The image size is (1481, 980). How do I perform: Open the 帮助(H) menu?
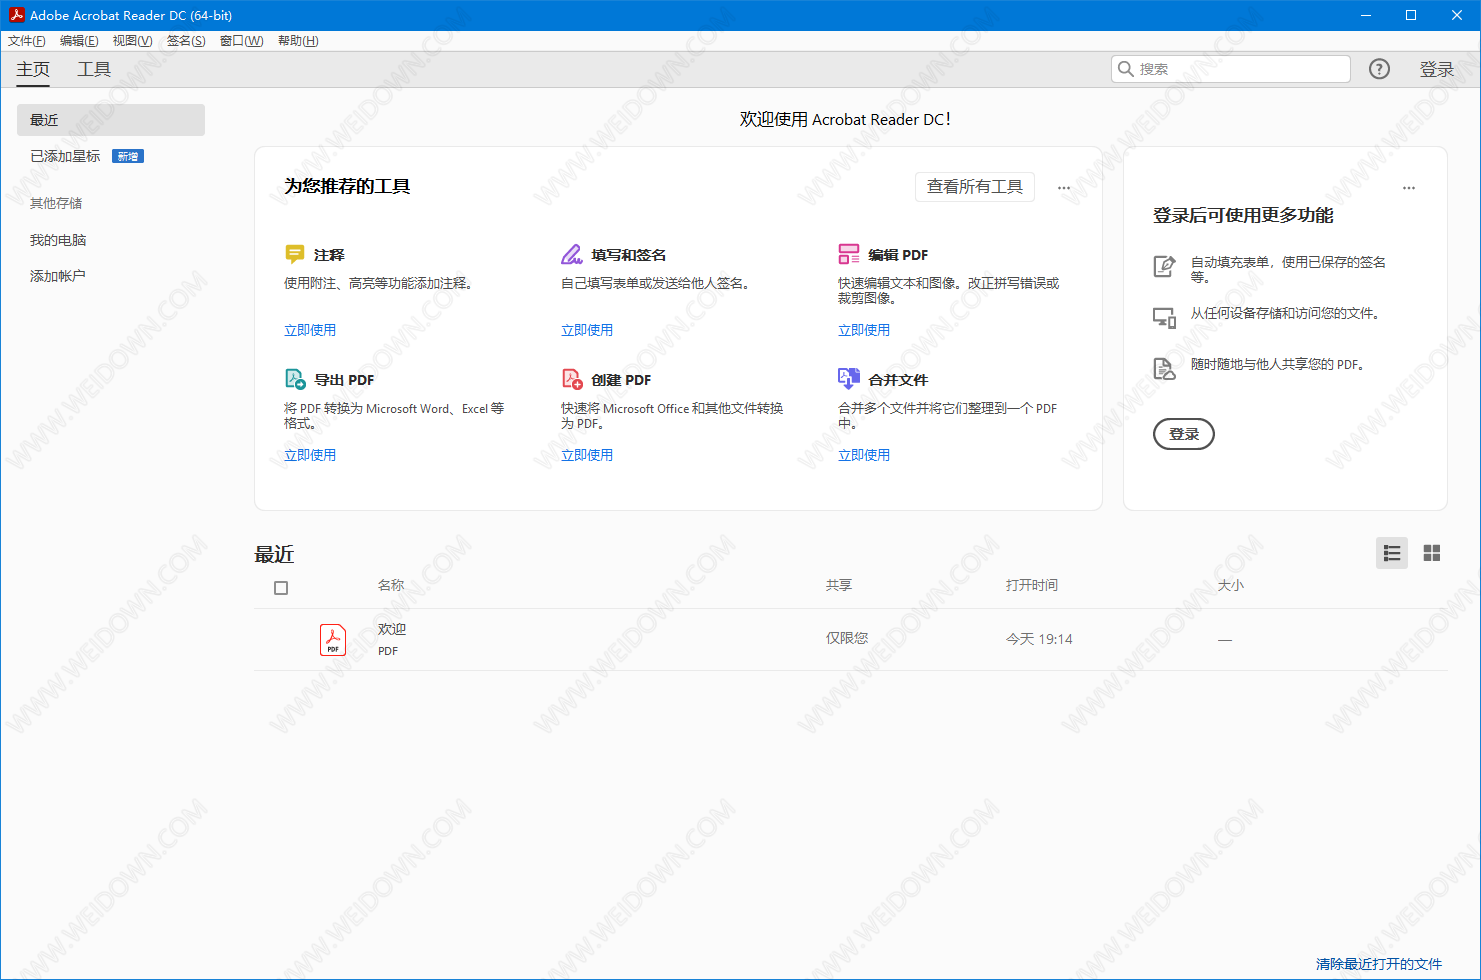[x=298, y=41]
